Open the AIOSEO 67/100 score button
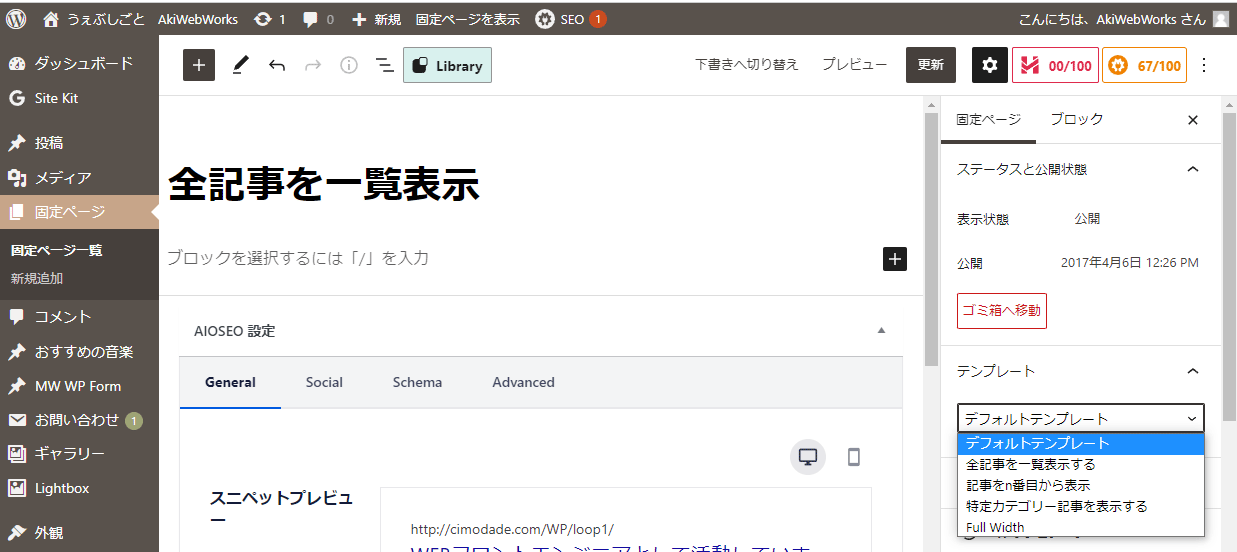 coord(1144,65)
